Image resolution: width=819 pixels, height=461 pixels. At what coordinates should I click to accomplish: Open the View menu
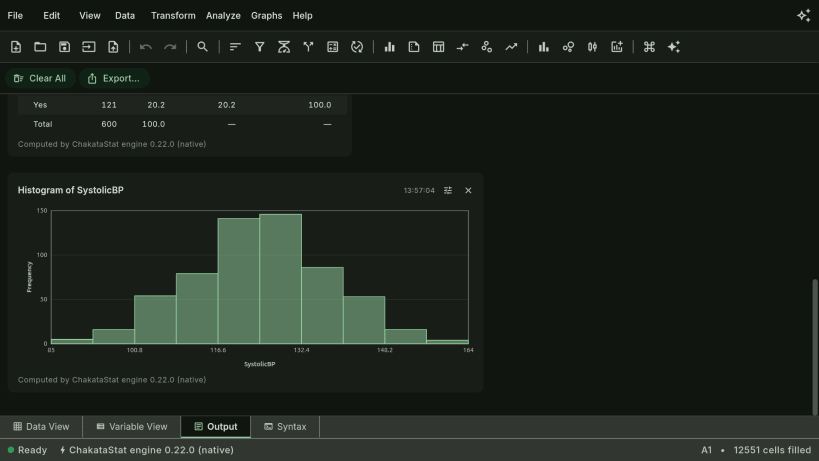click(90, 16)
